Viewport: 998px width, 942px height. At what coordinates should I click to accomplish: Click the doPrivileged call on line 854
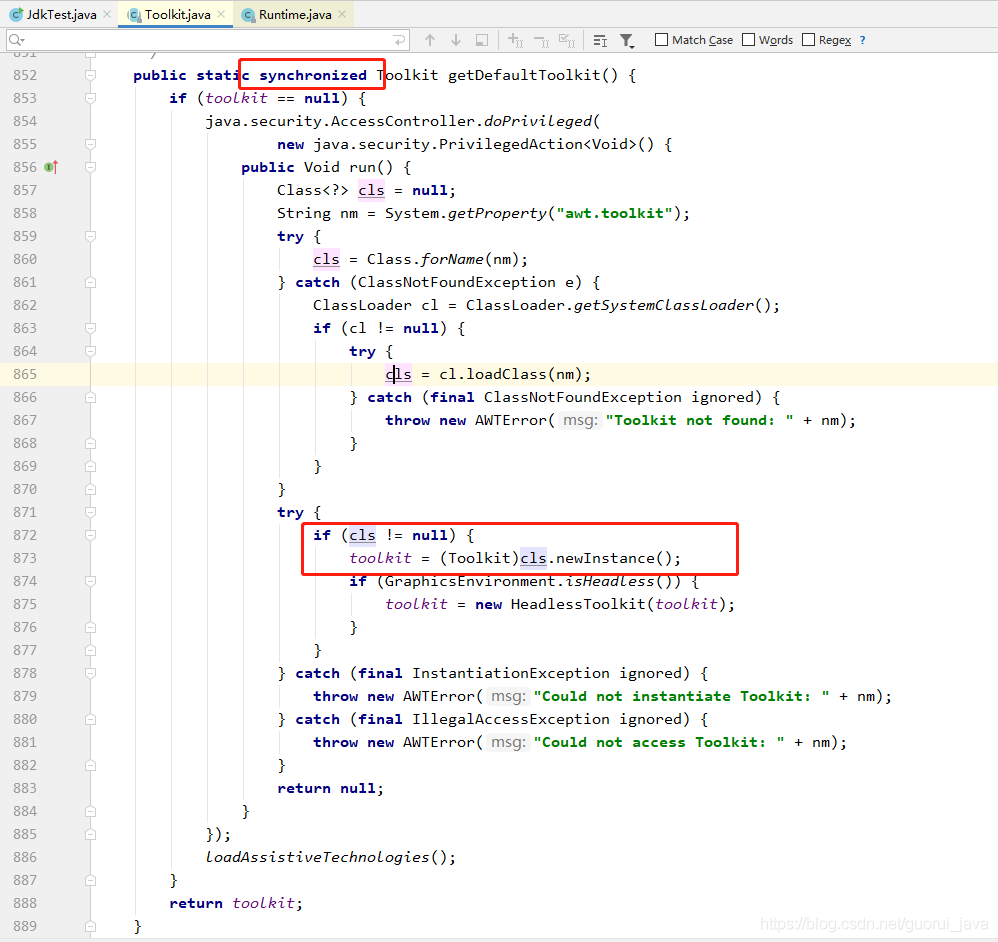tap(537, 121)
